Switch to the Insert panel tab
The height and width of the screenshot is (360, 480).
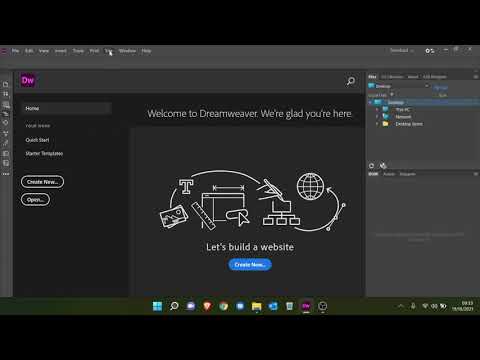coord(413,77)
